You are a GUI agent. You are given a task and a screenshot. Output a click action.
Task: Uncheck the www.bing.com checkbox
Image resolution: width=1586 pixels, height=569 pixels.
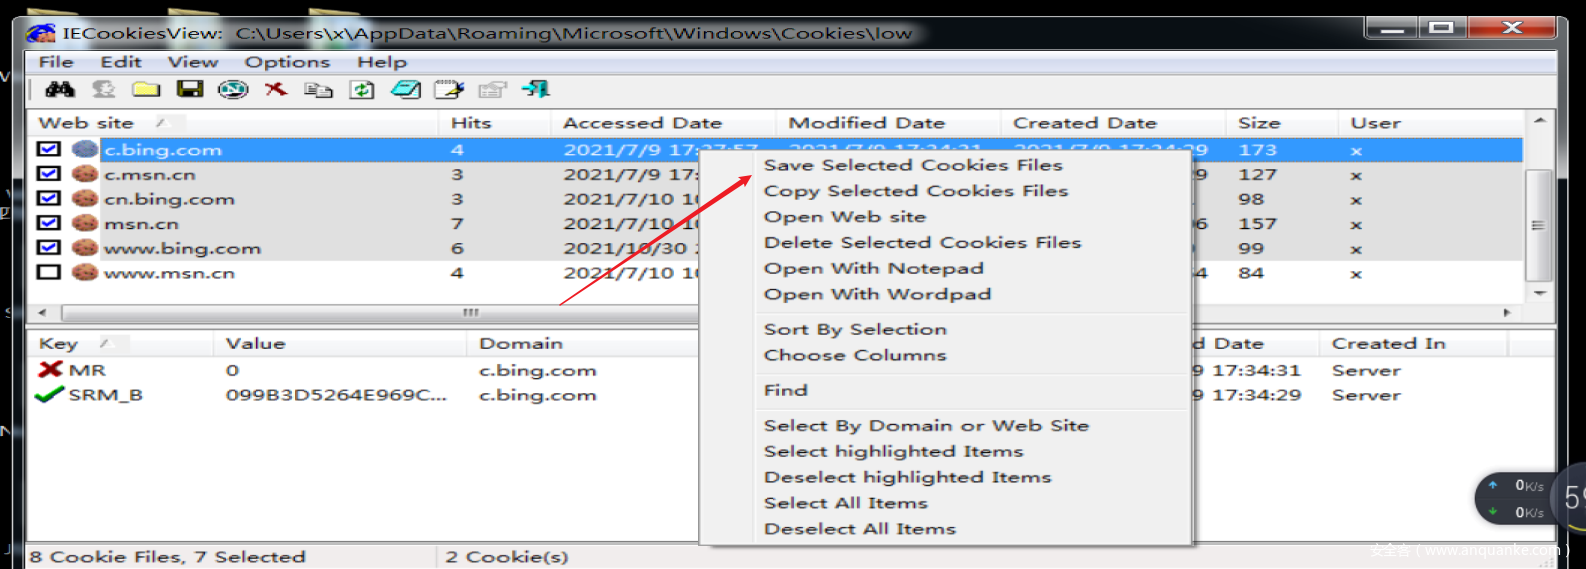[48, 247]
